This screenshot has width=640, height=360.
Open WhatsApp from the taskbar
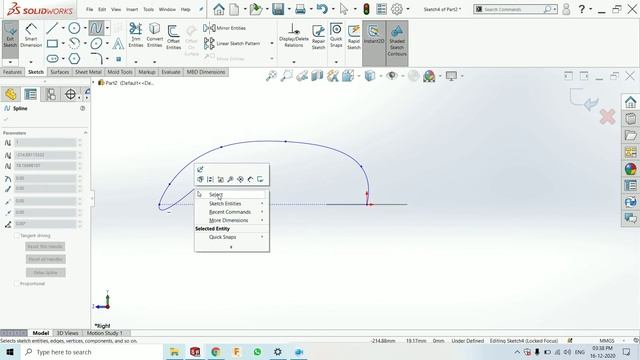[x=257, y=352]
